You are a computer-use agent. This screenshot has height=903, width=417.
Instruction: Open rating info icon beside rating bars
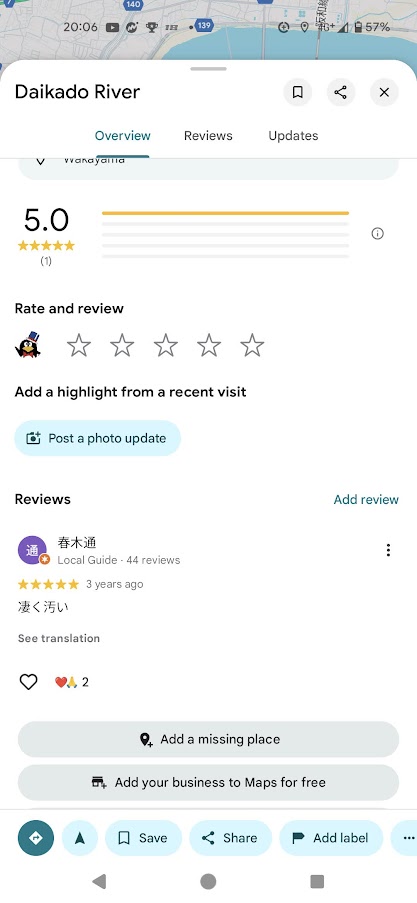tap(378, 233)
